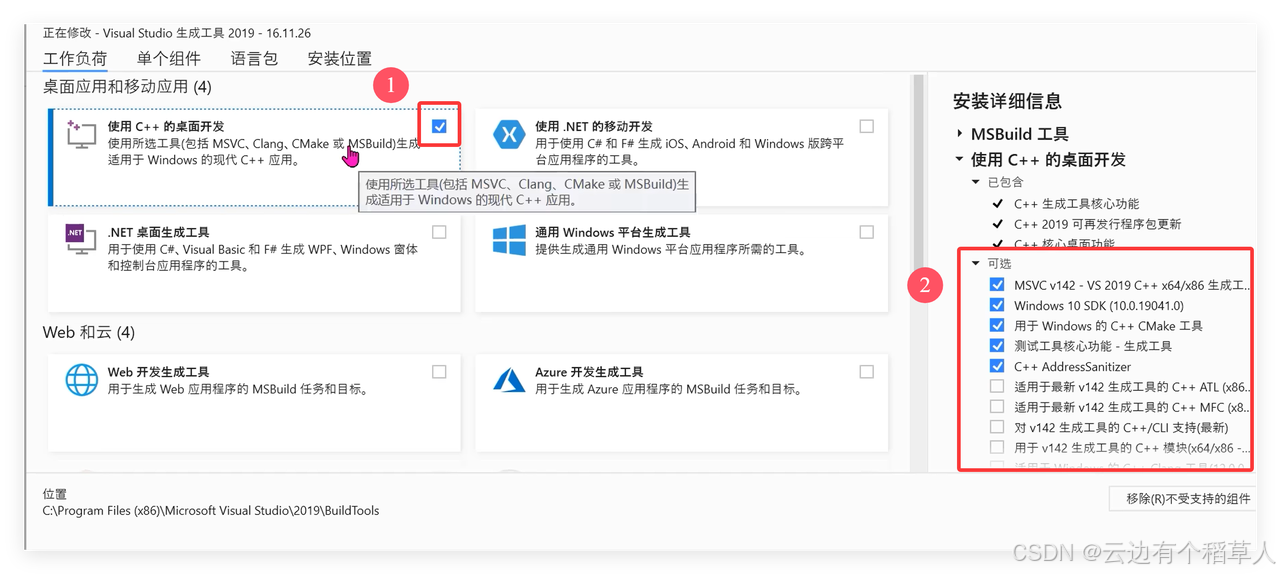Uncheck 用于 Windows 的 C++ CMake 工具
1280x574 pixels.
tap(997, 325)
